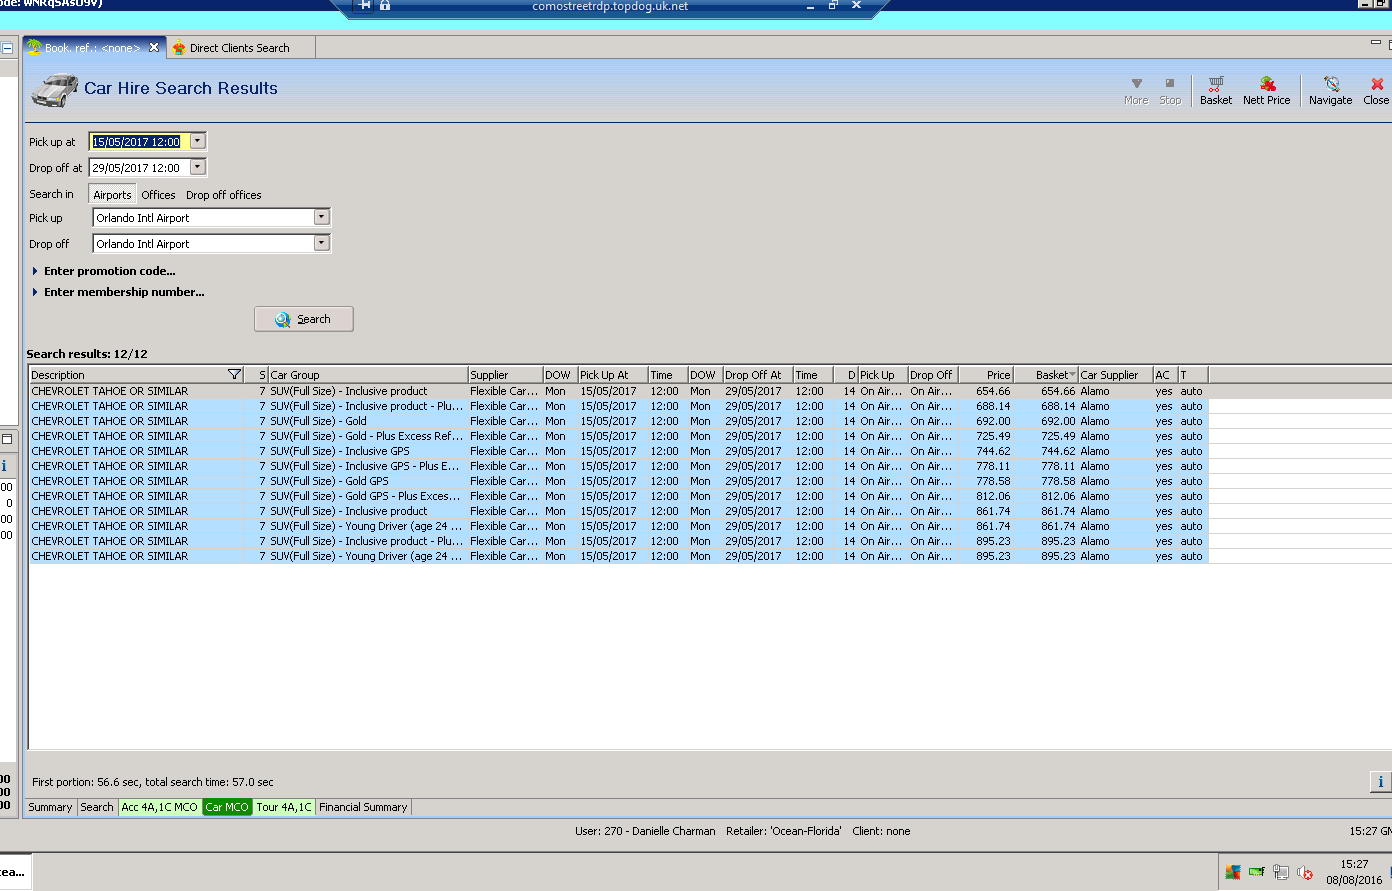Click the Search button
Screen dimensions: 1392x891
(x=304, y=319)
